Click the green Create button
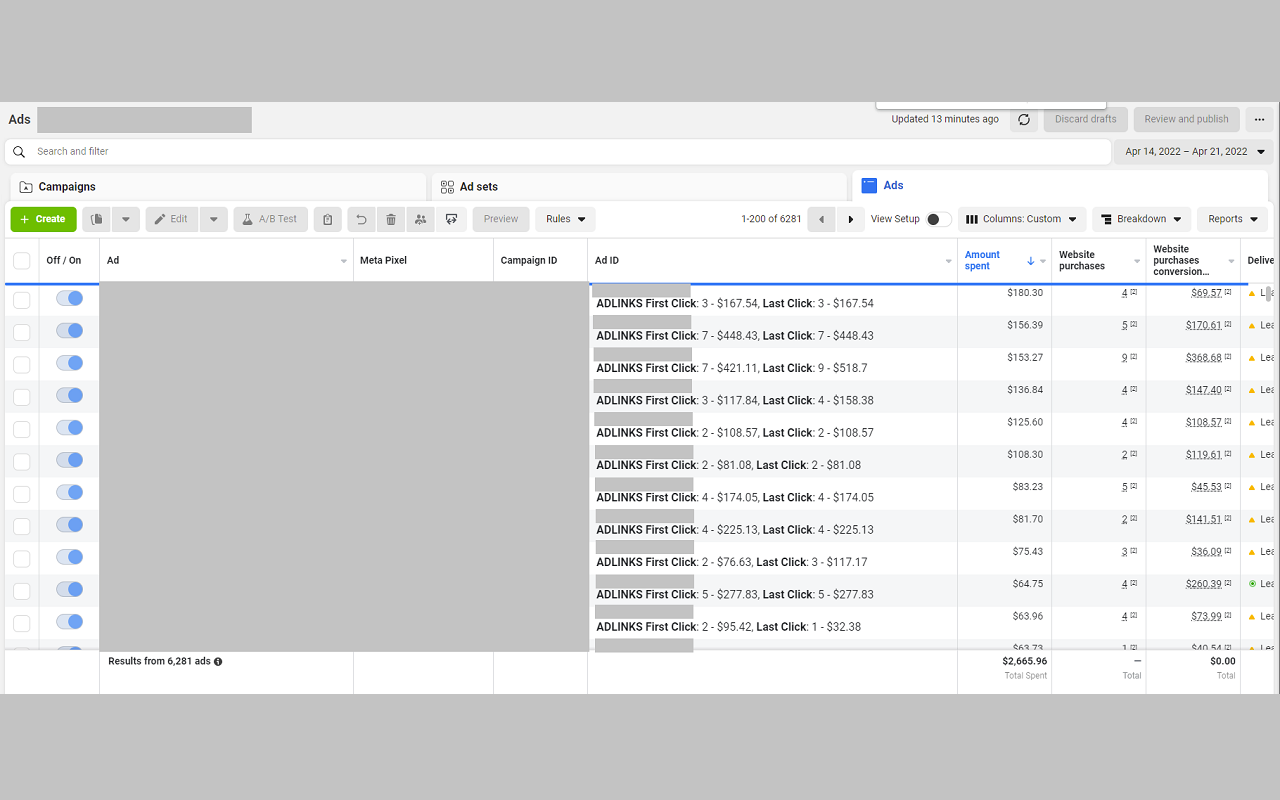 (43, 219)
